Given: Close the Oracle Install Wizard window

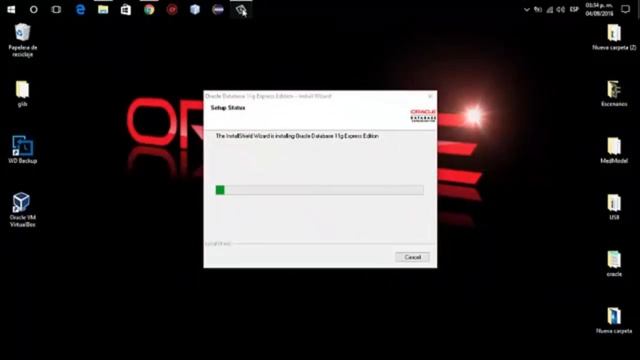Looking at the screenshot, I should pos(430,96).
